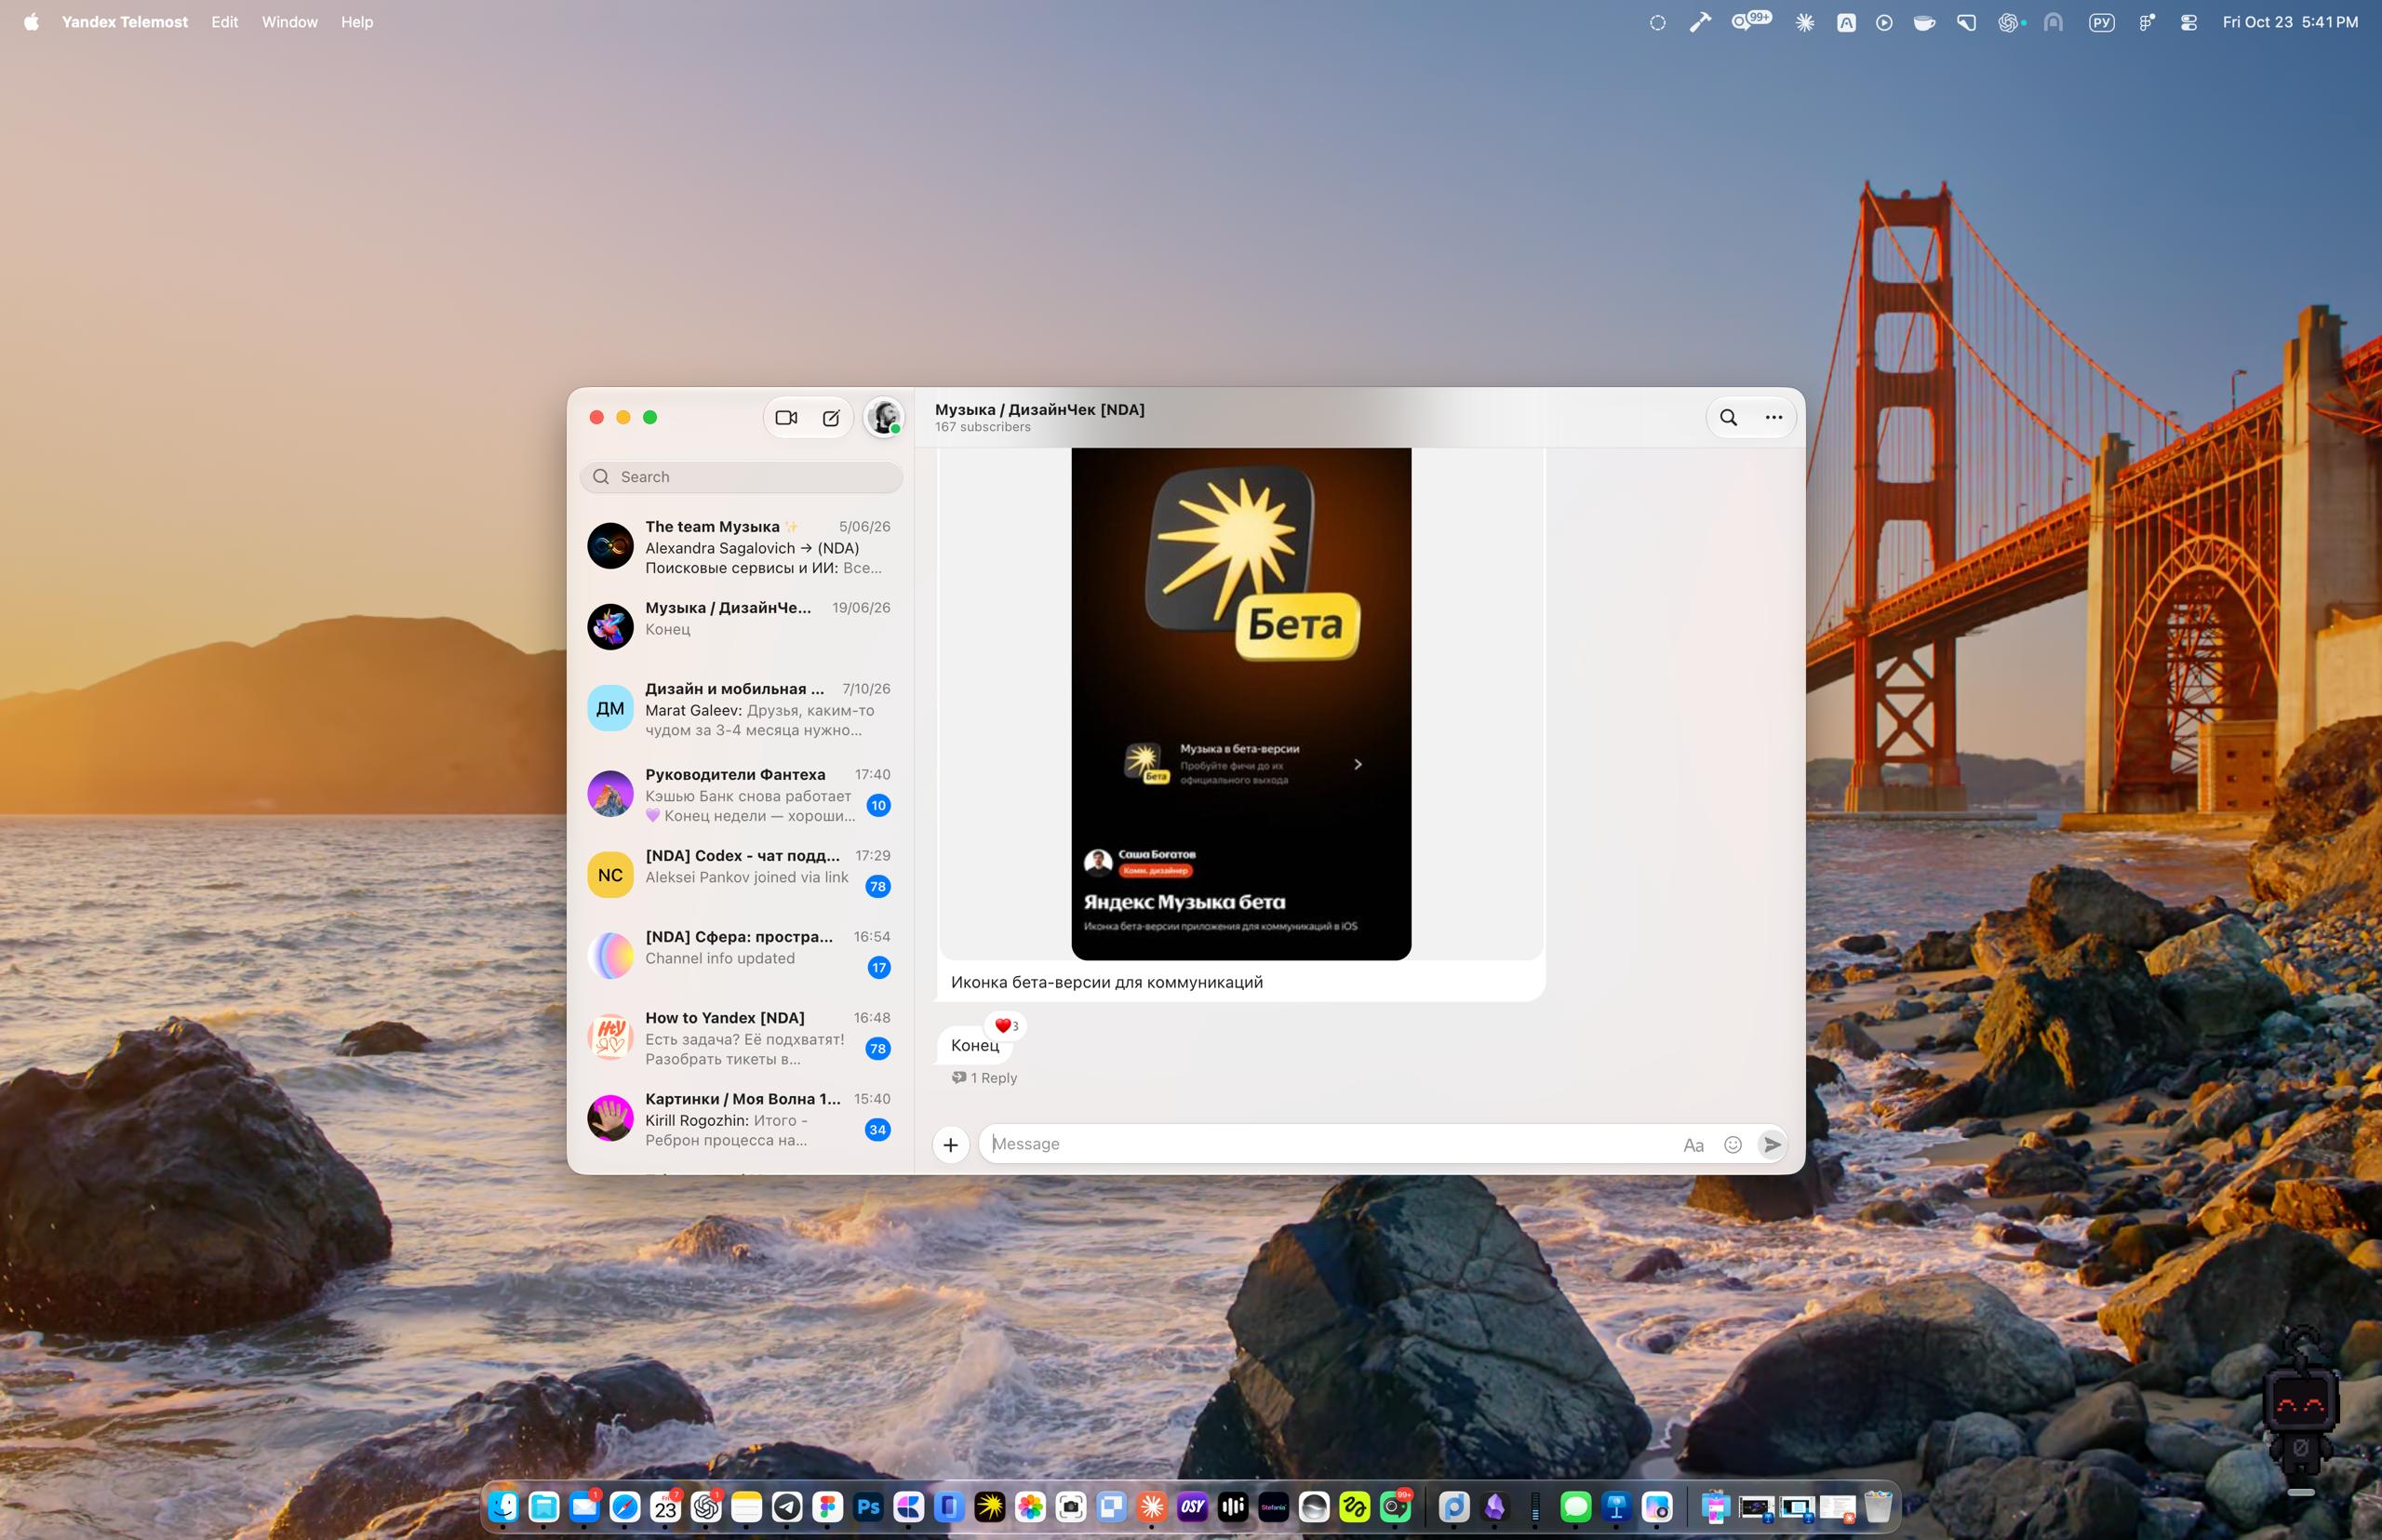
Task: Open Messages from the Dock
Action: (1575, 1506)
